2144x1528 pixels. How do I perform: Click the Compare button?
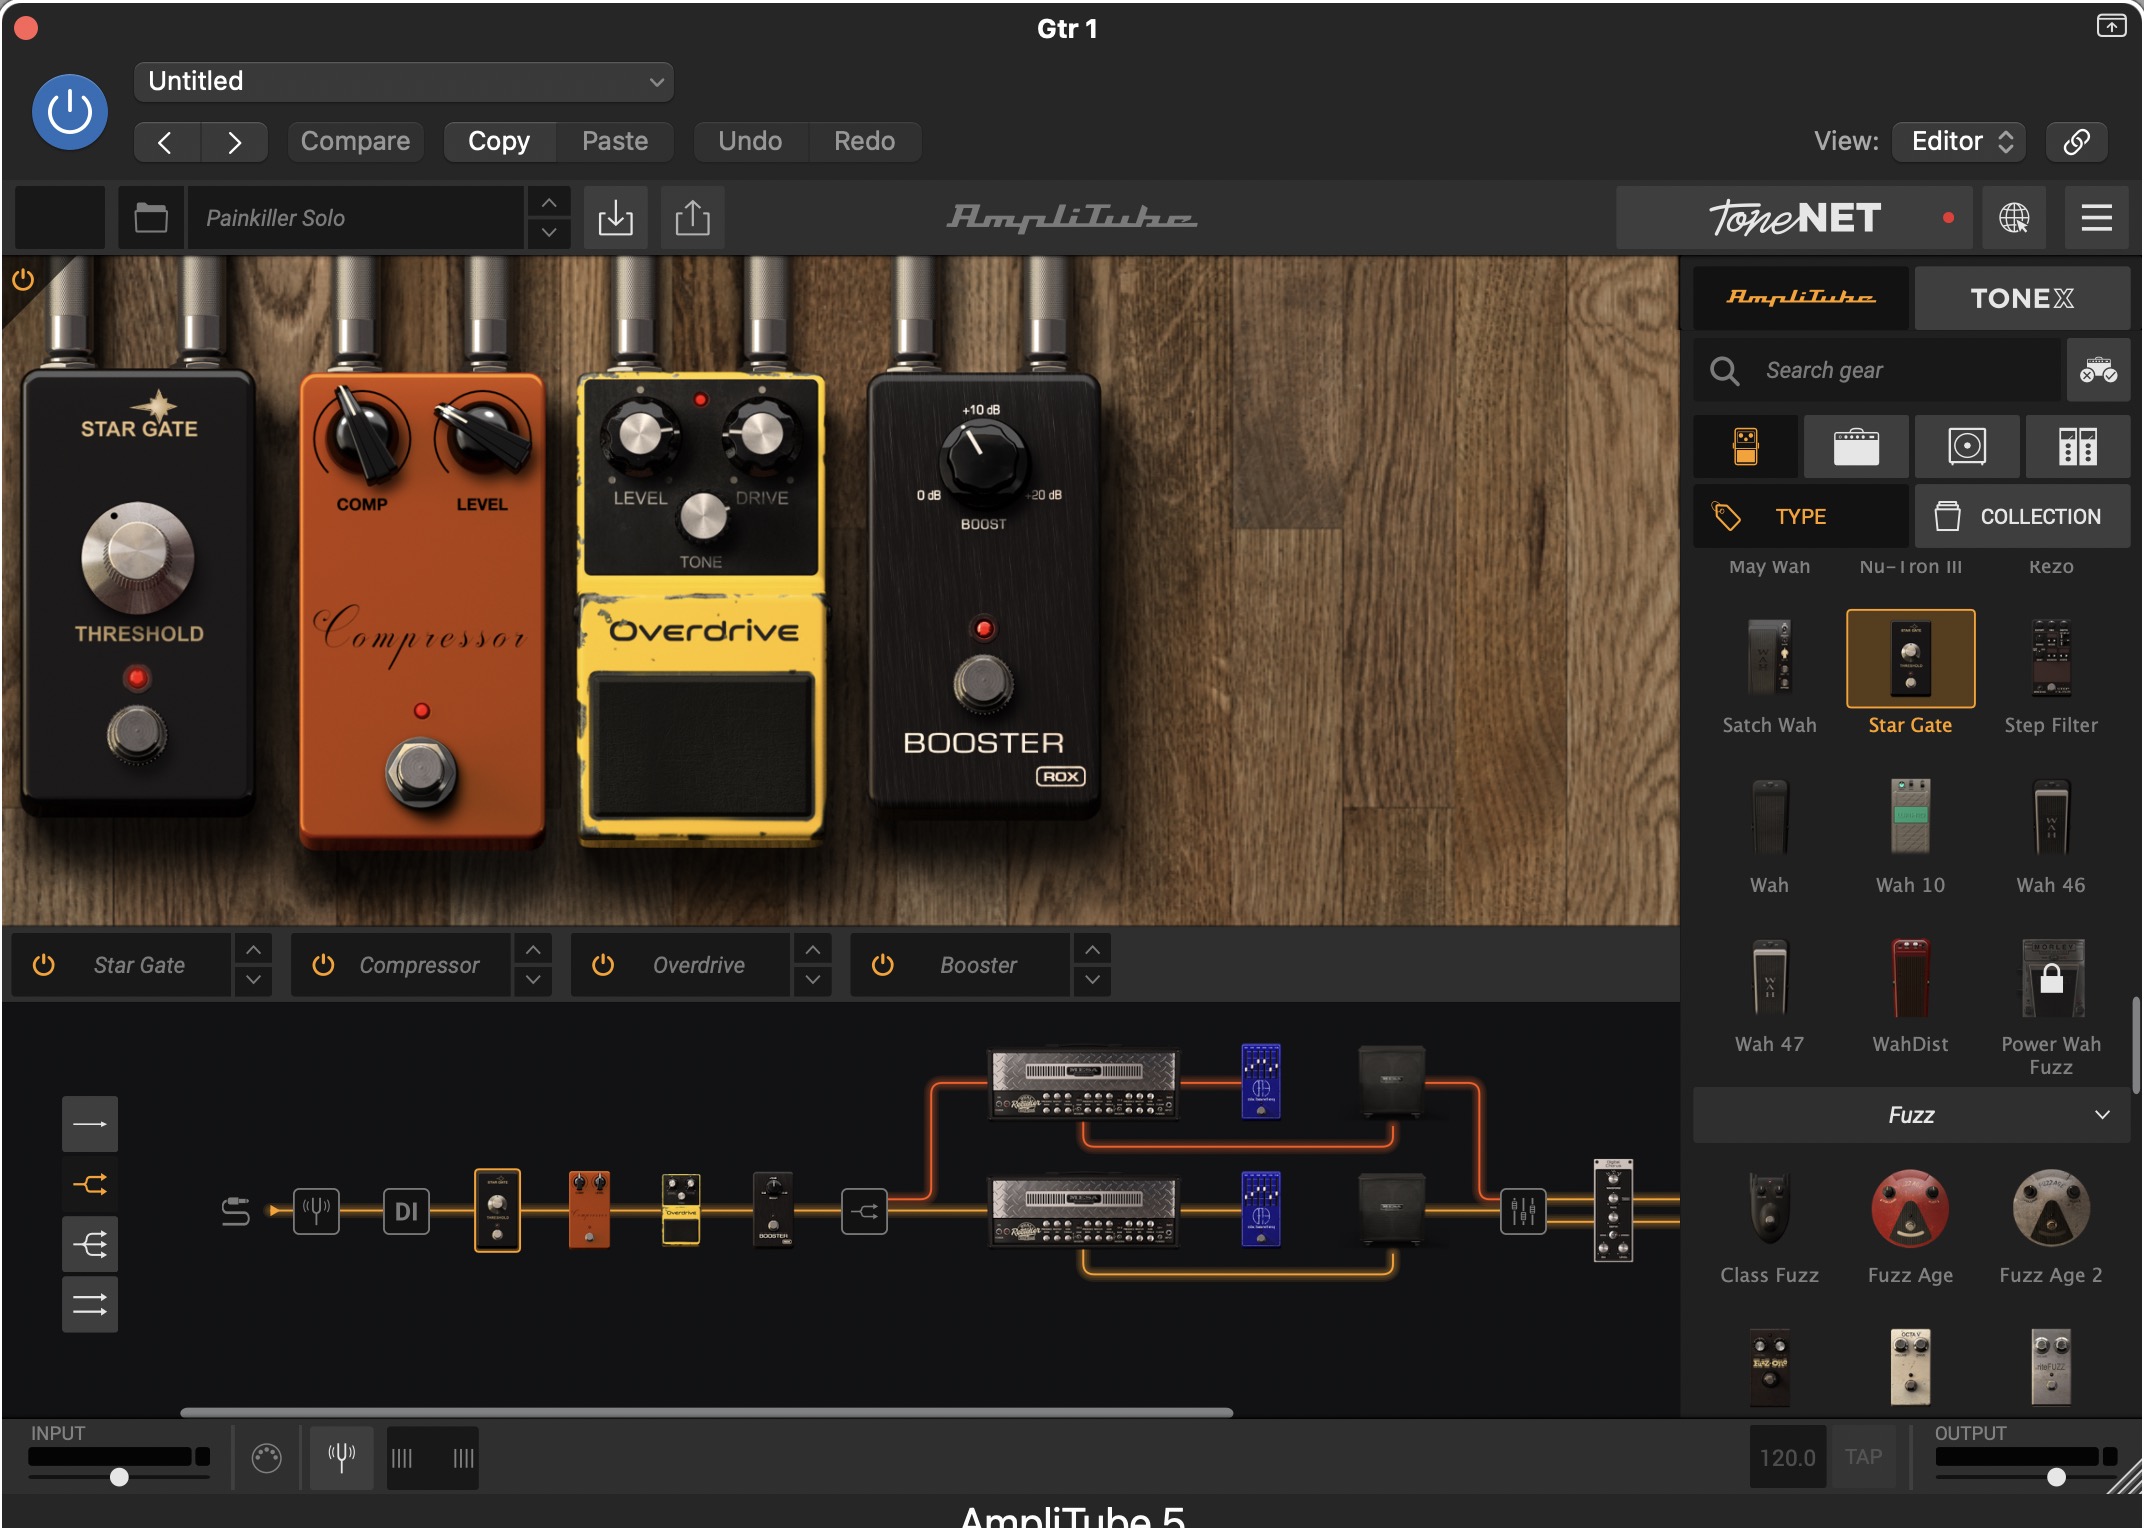pyautogui.click(x=355, y=141)
